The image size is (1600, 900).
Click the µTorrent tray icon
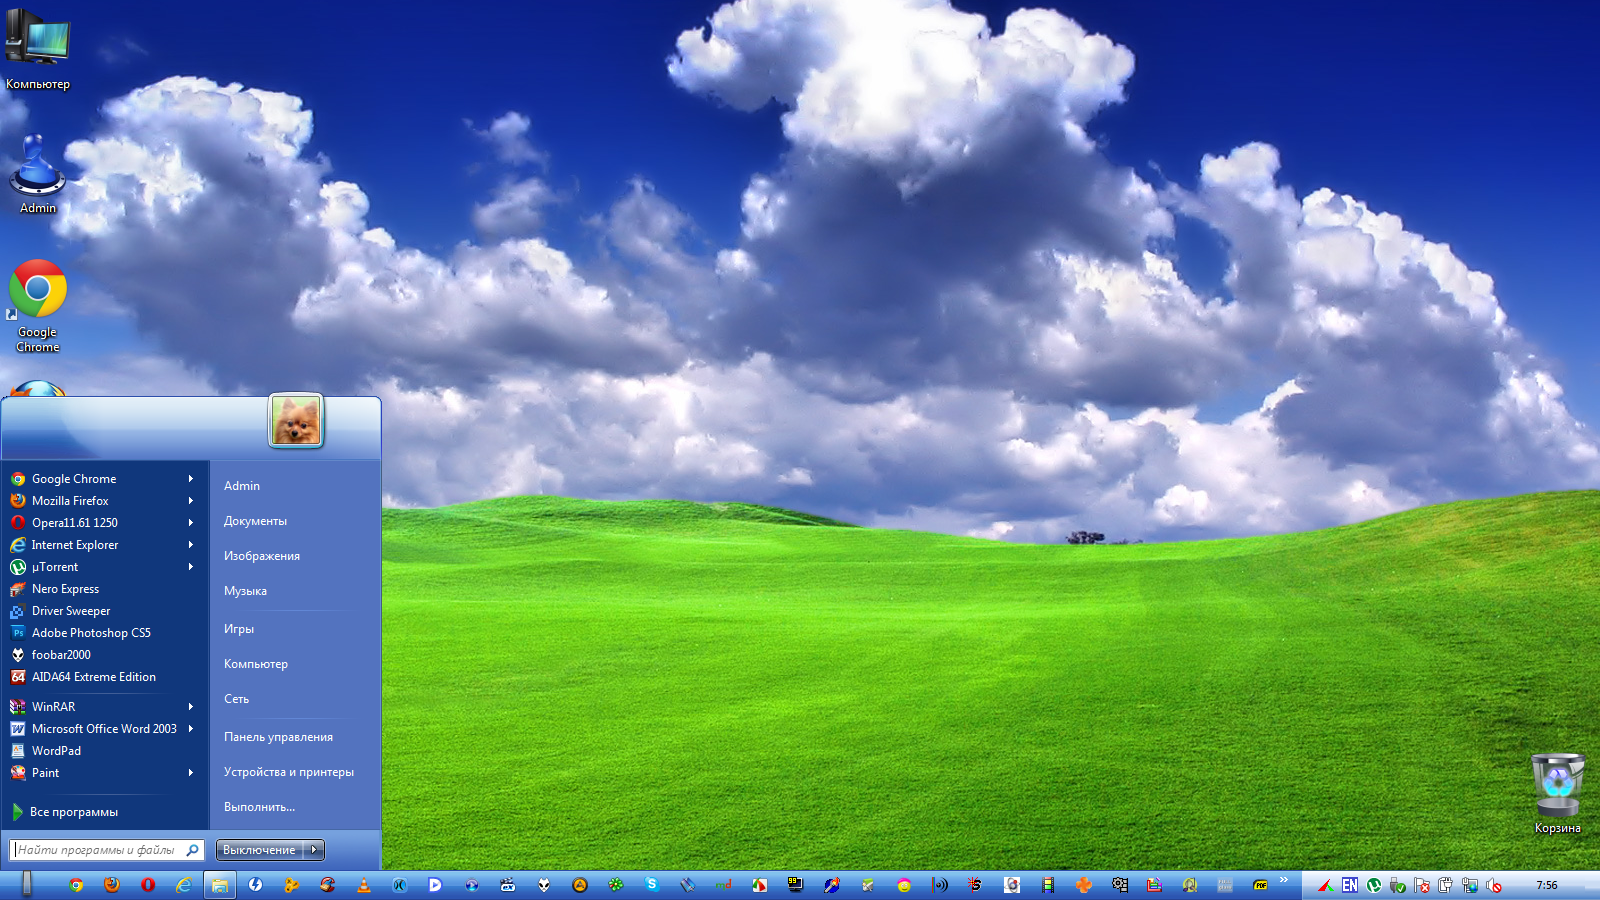tap(1374, 885)
